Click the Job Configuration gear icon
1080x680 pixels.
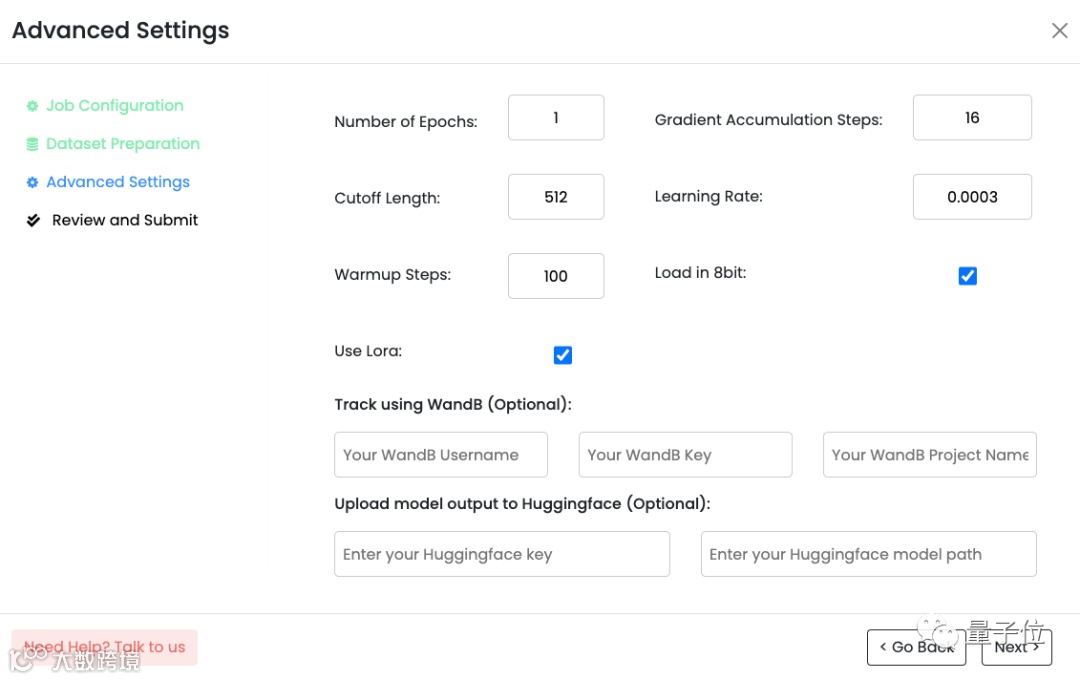point(32,106)
